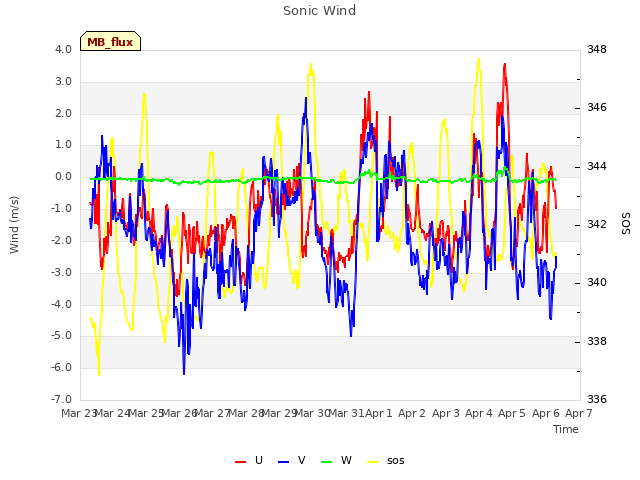The height and width of the screenshot is (480, 640).
Task: Click the -3.0 left axis value
Action: 61,272
